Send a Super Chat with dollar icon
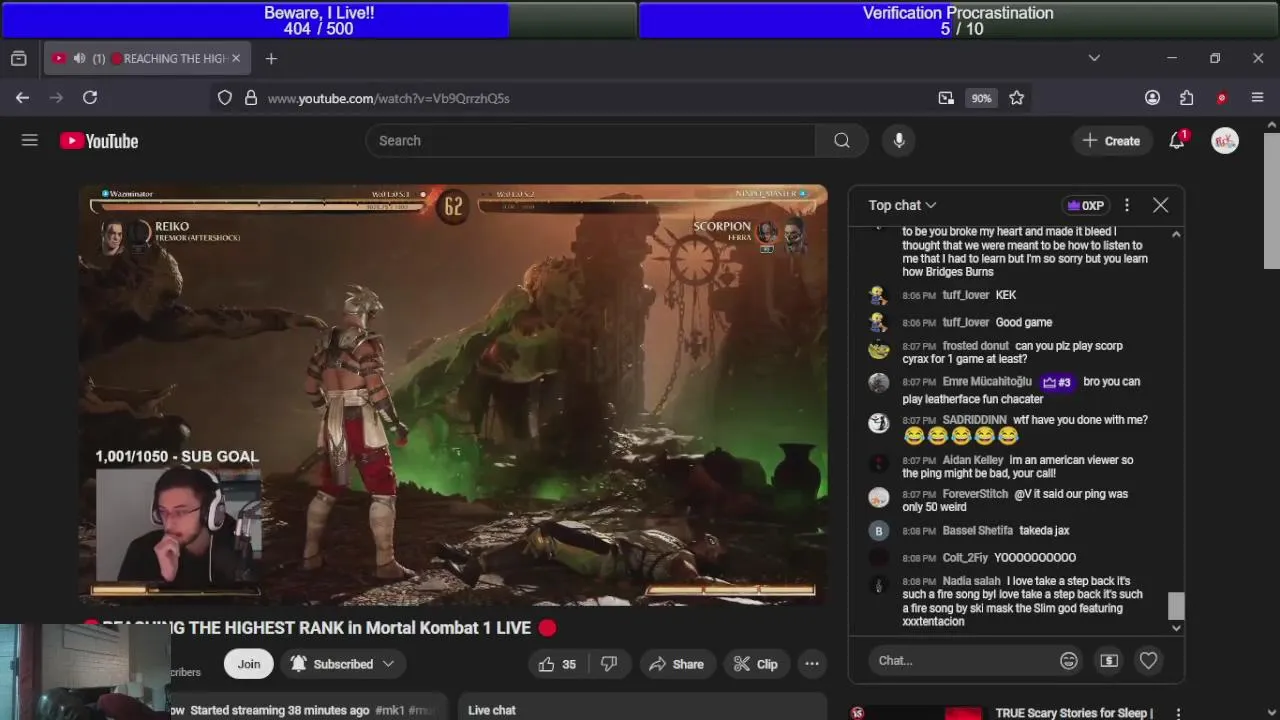 point(1109,661)
